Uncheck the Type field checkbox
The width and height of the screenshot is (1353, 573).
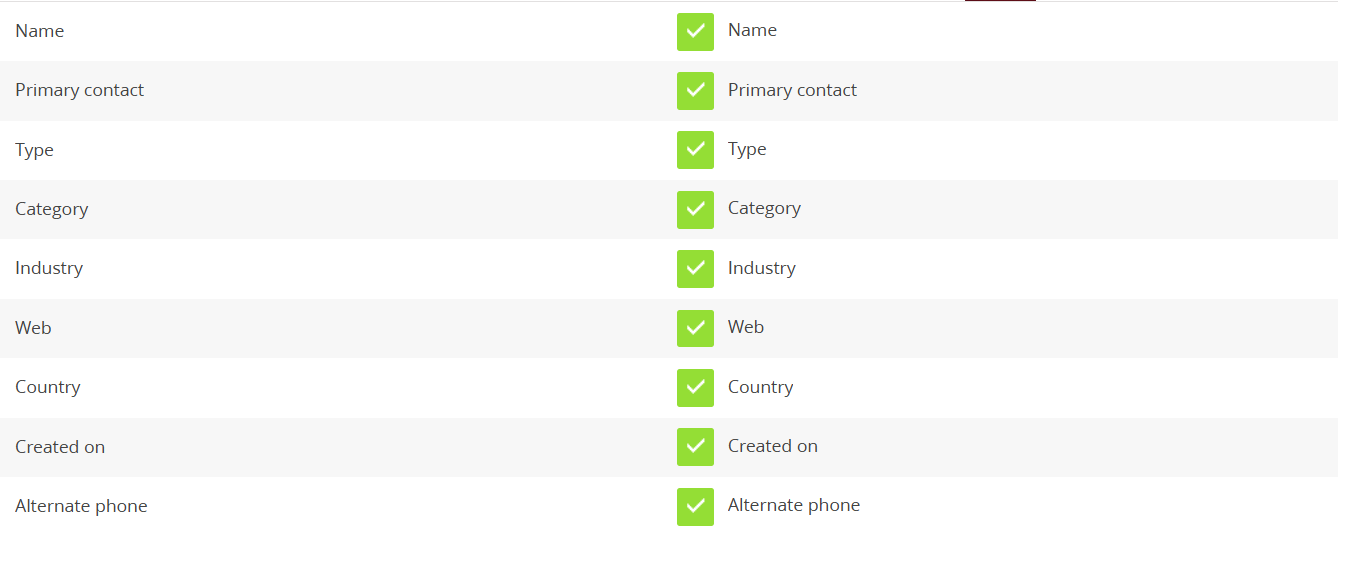[x=695, y=150]
